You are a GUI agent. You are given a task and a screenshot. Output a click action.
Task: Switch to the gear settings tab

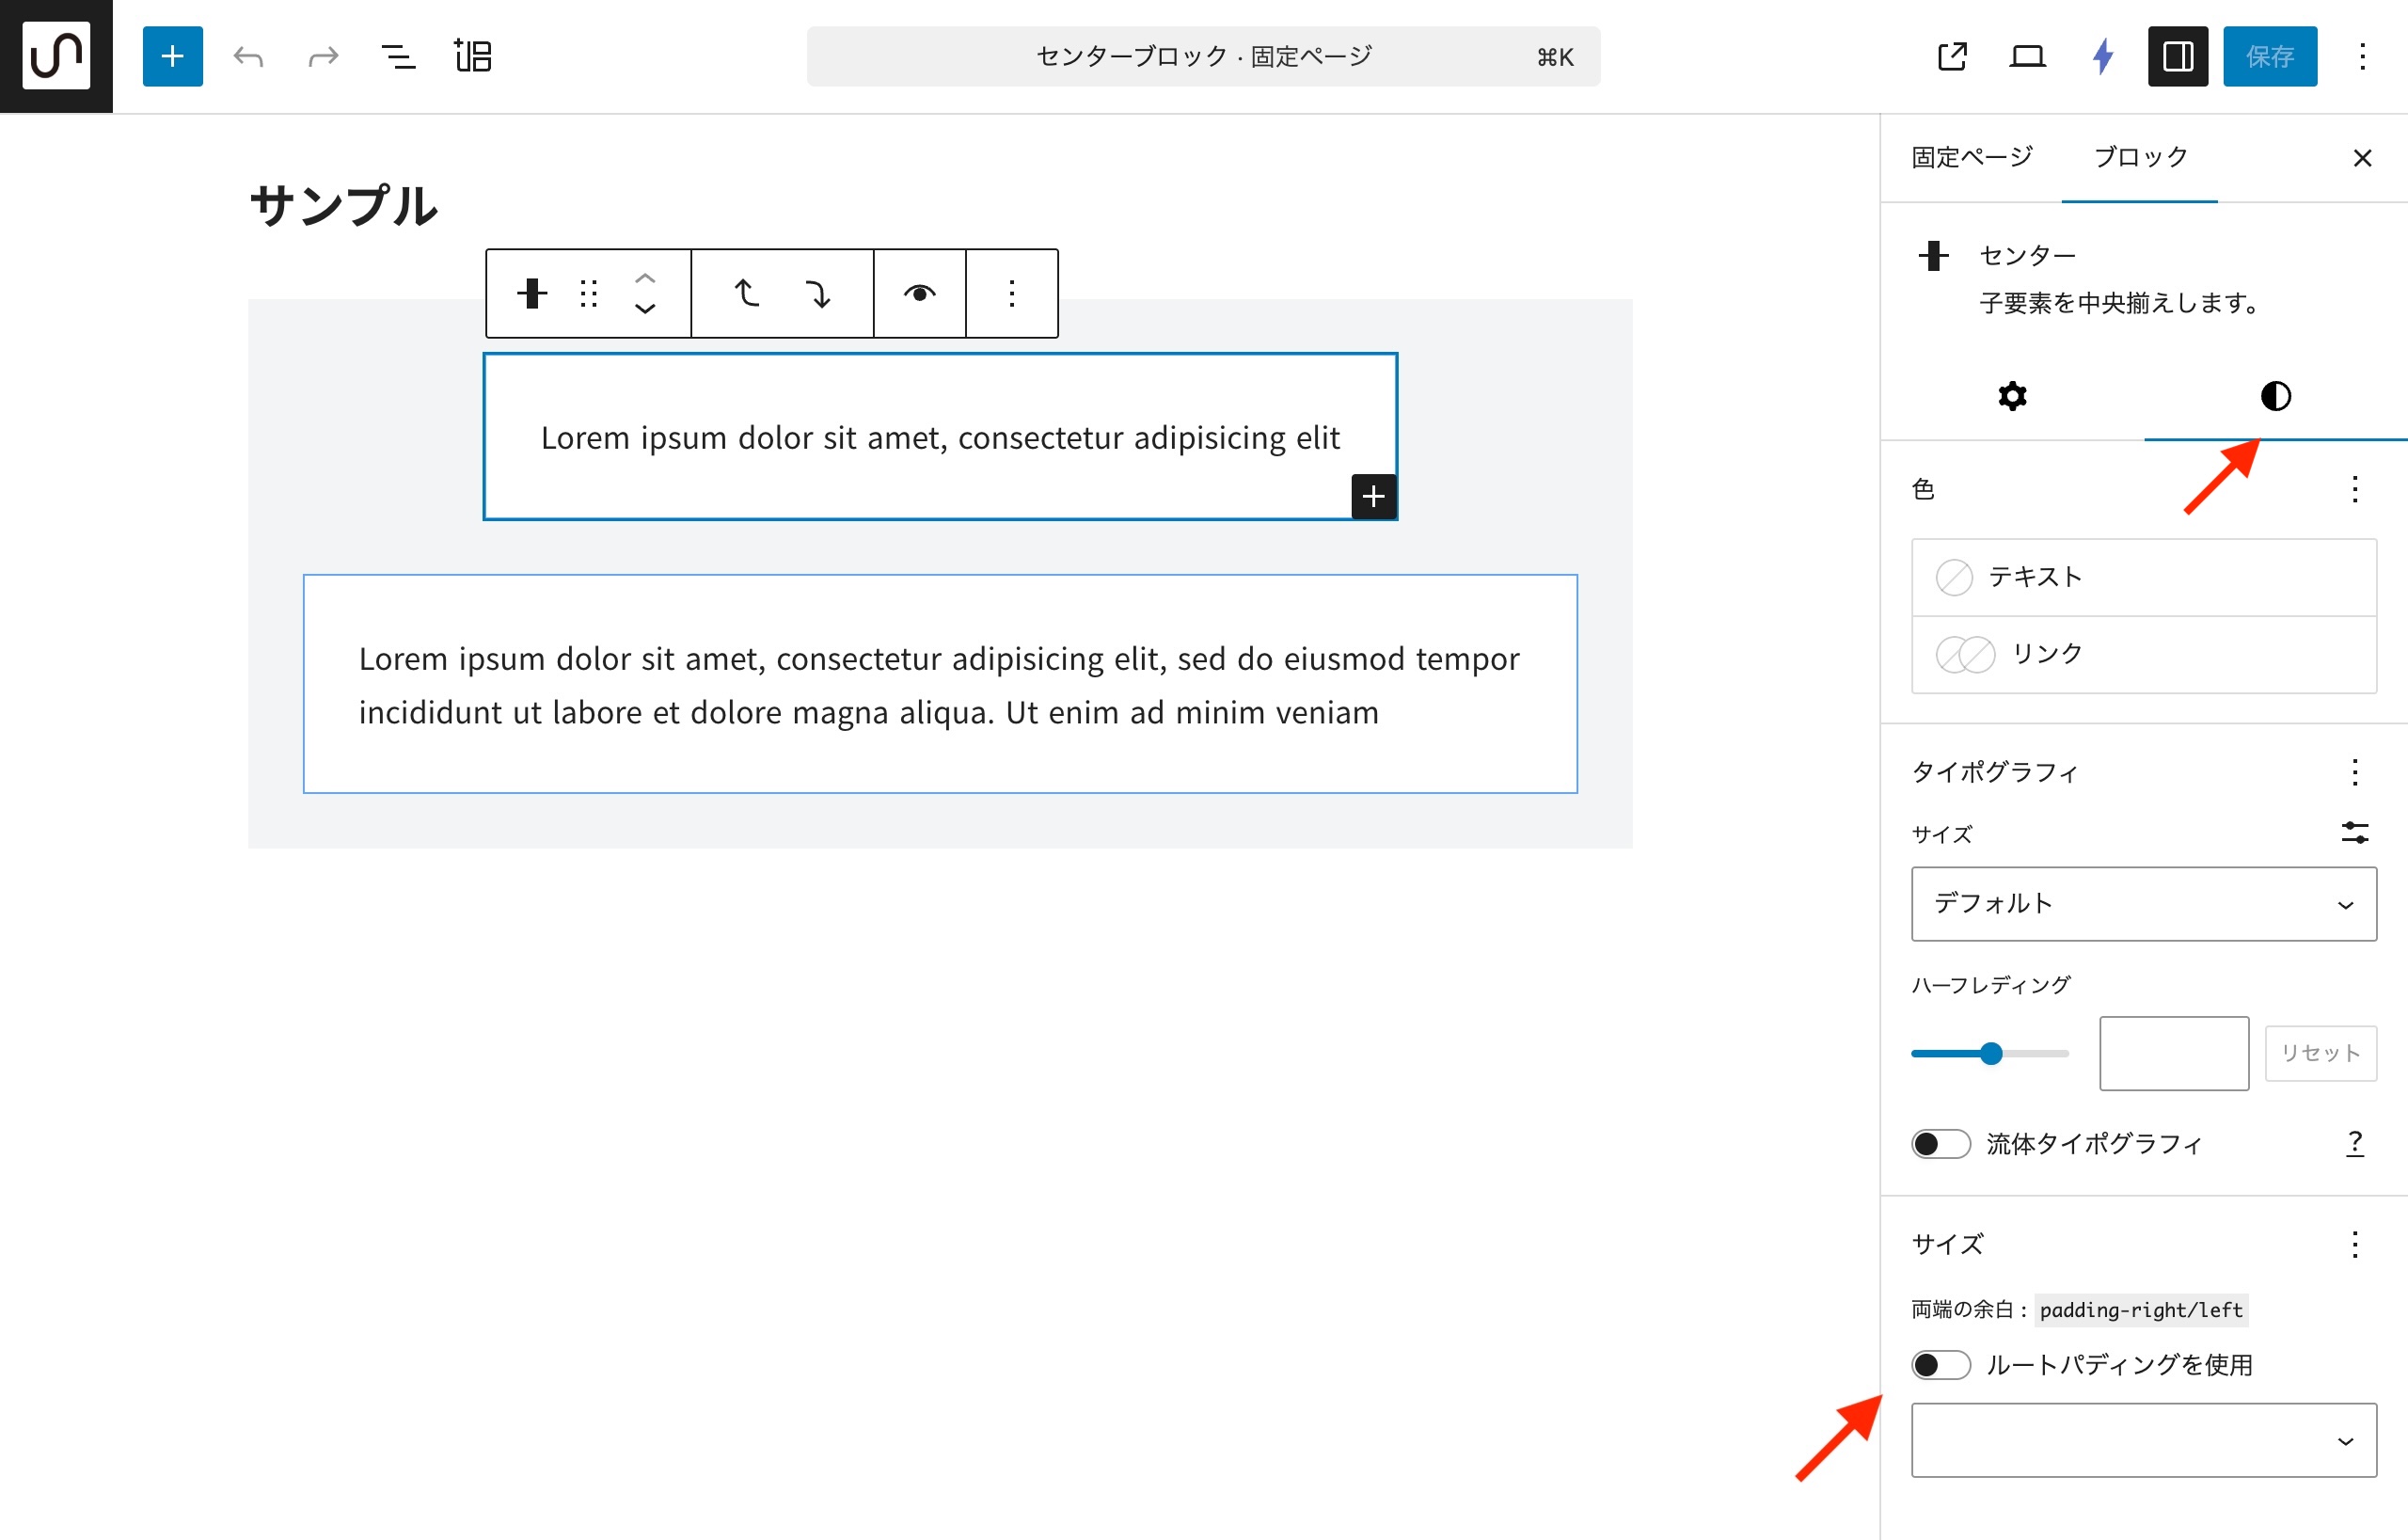click(x=2012, y=396)
